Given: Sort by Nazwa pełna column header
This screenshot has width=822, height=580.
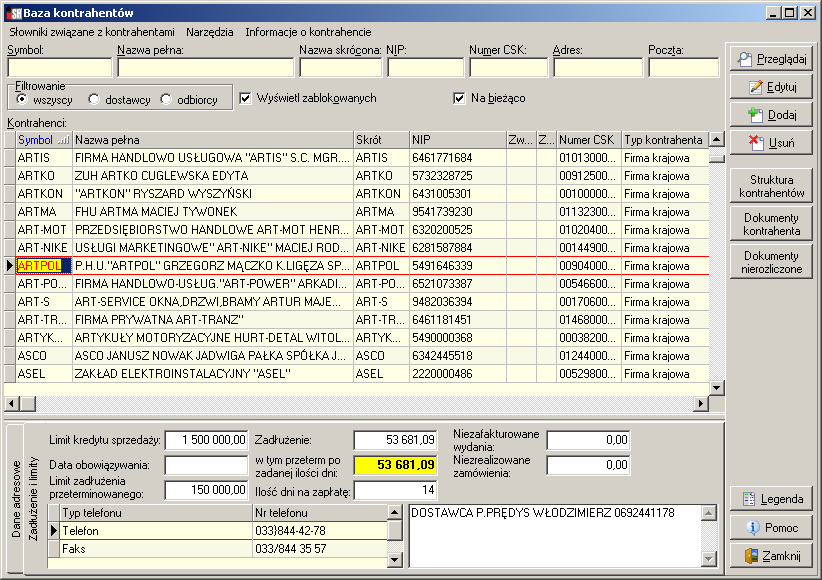Looking at the screenshot, I should click(x=213, y=140).
